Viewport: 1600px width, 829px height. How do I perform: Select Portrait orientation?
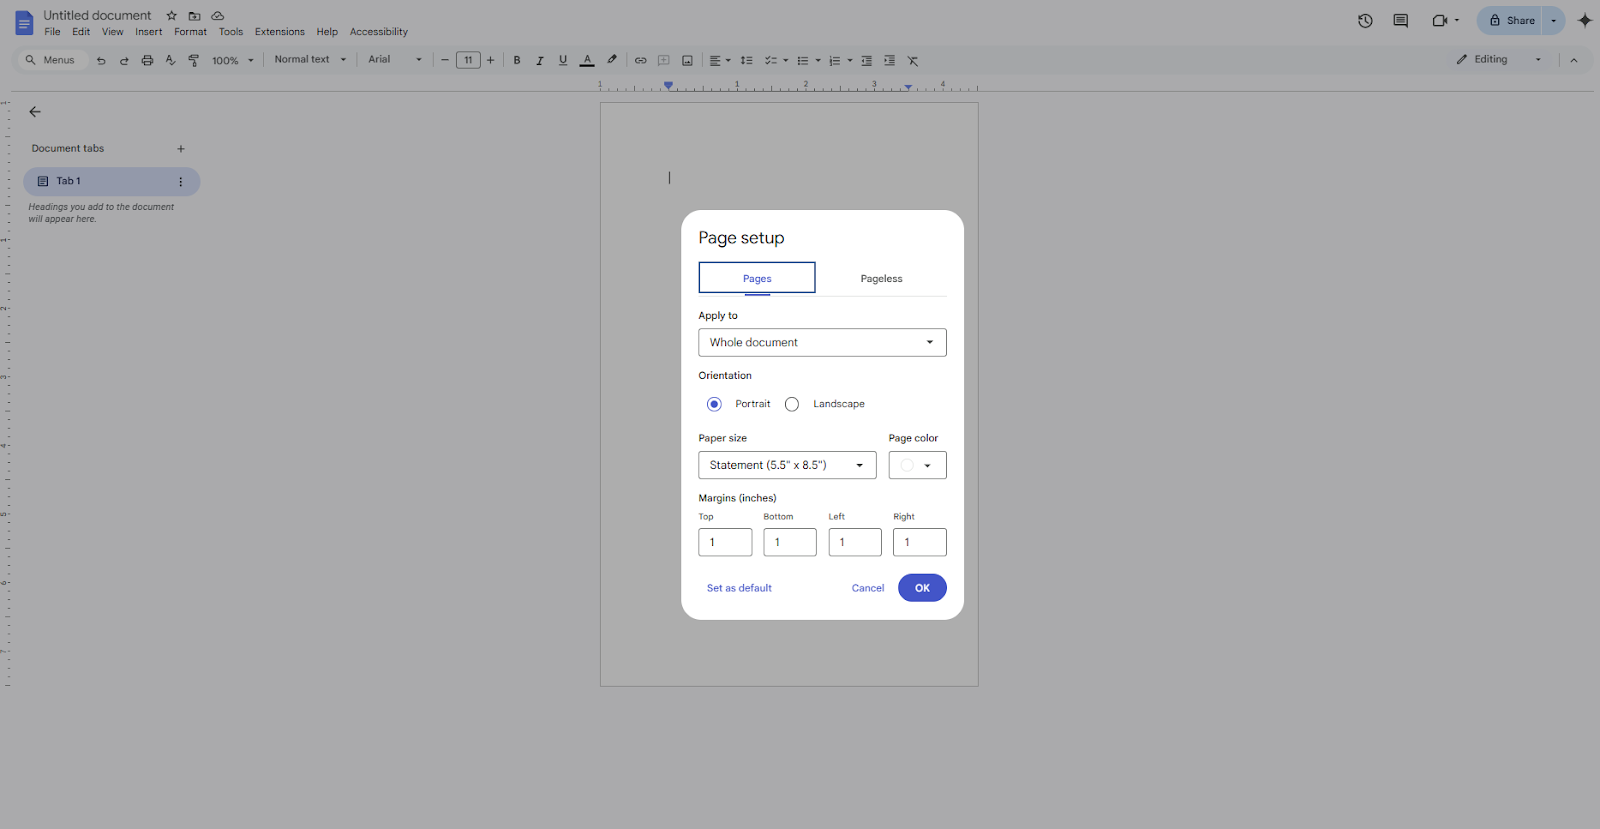[x=714, y=404]
